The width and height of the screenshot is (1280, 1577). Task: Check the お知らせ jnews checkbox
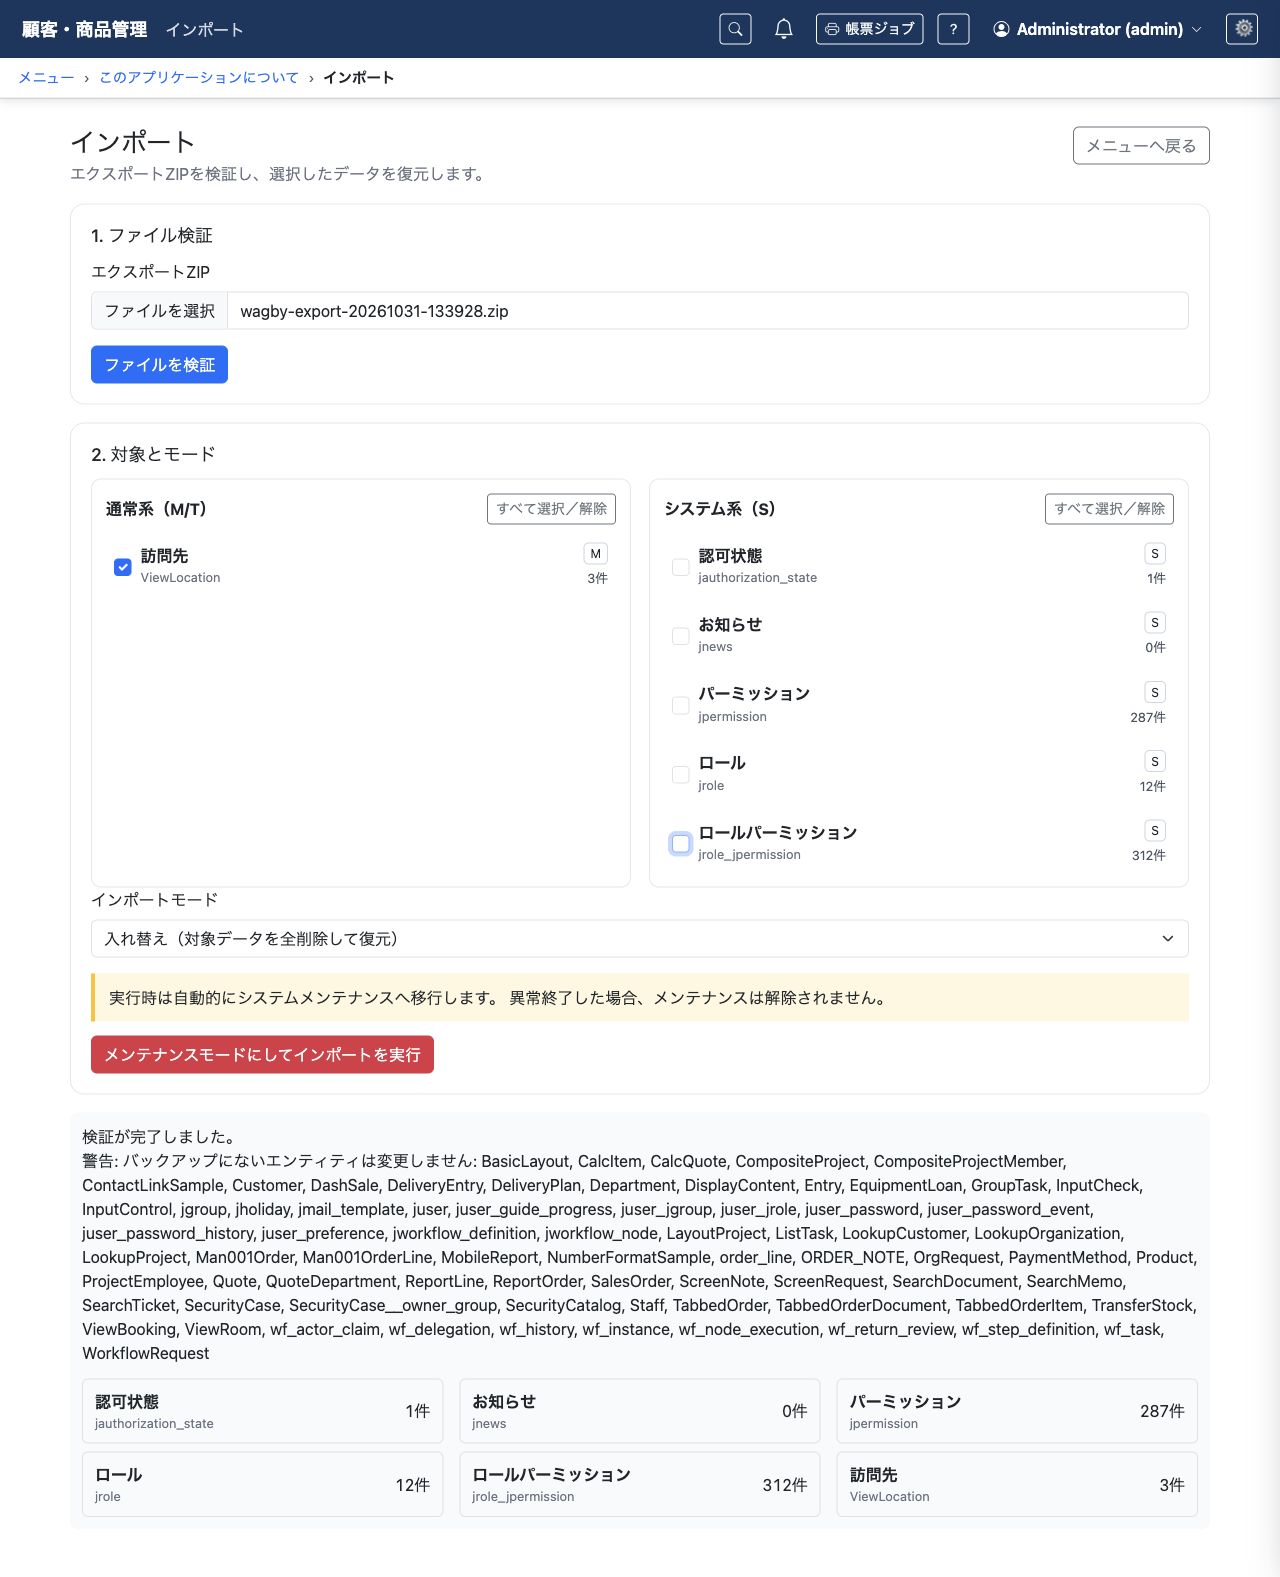(681, 636)
